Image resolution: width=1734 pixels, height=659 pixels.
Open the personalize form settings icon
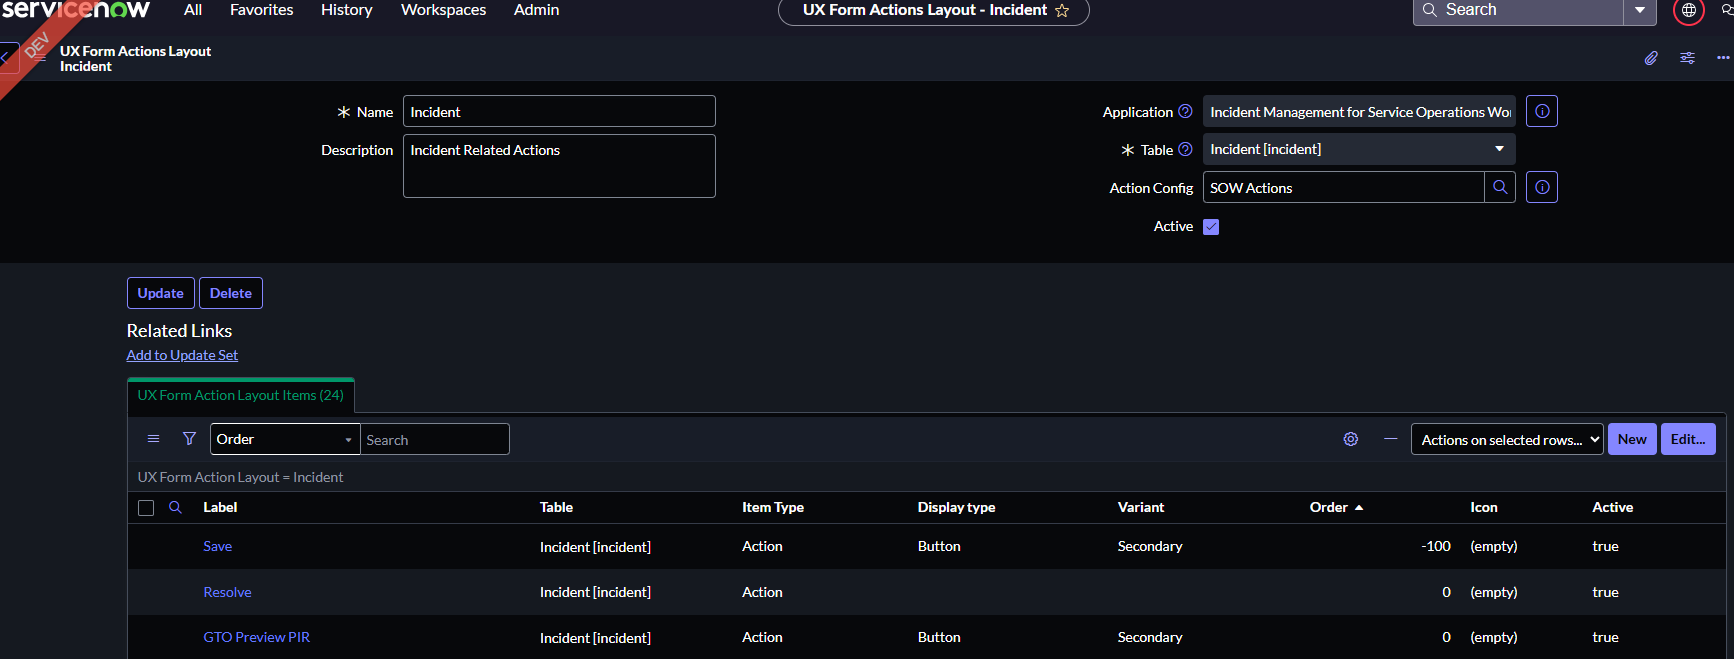1687,58
